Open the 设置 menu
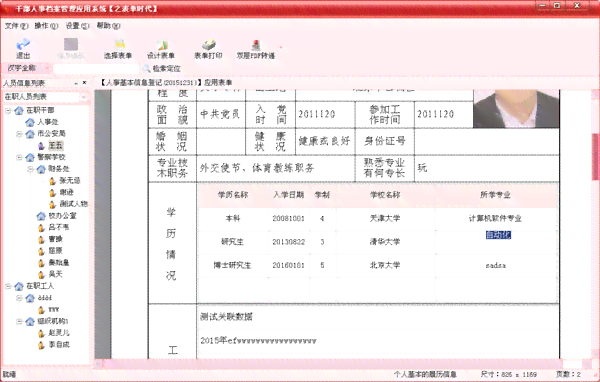The height and width of the screenshot is (382, 600). coord(77,26)
